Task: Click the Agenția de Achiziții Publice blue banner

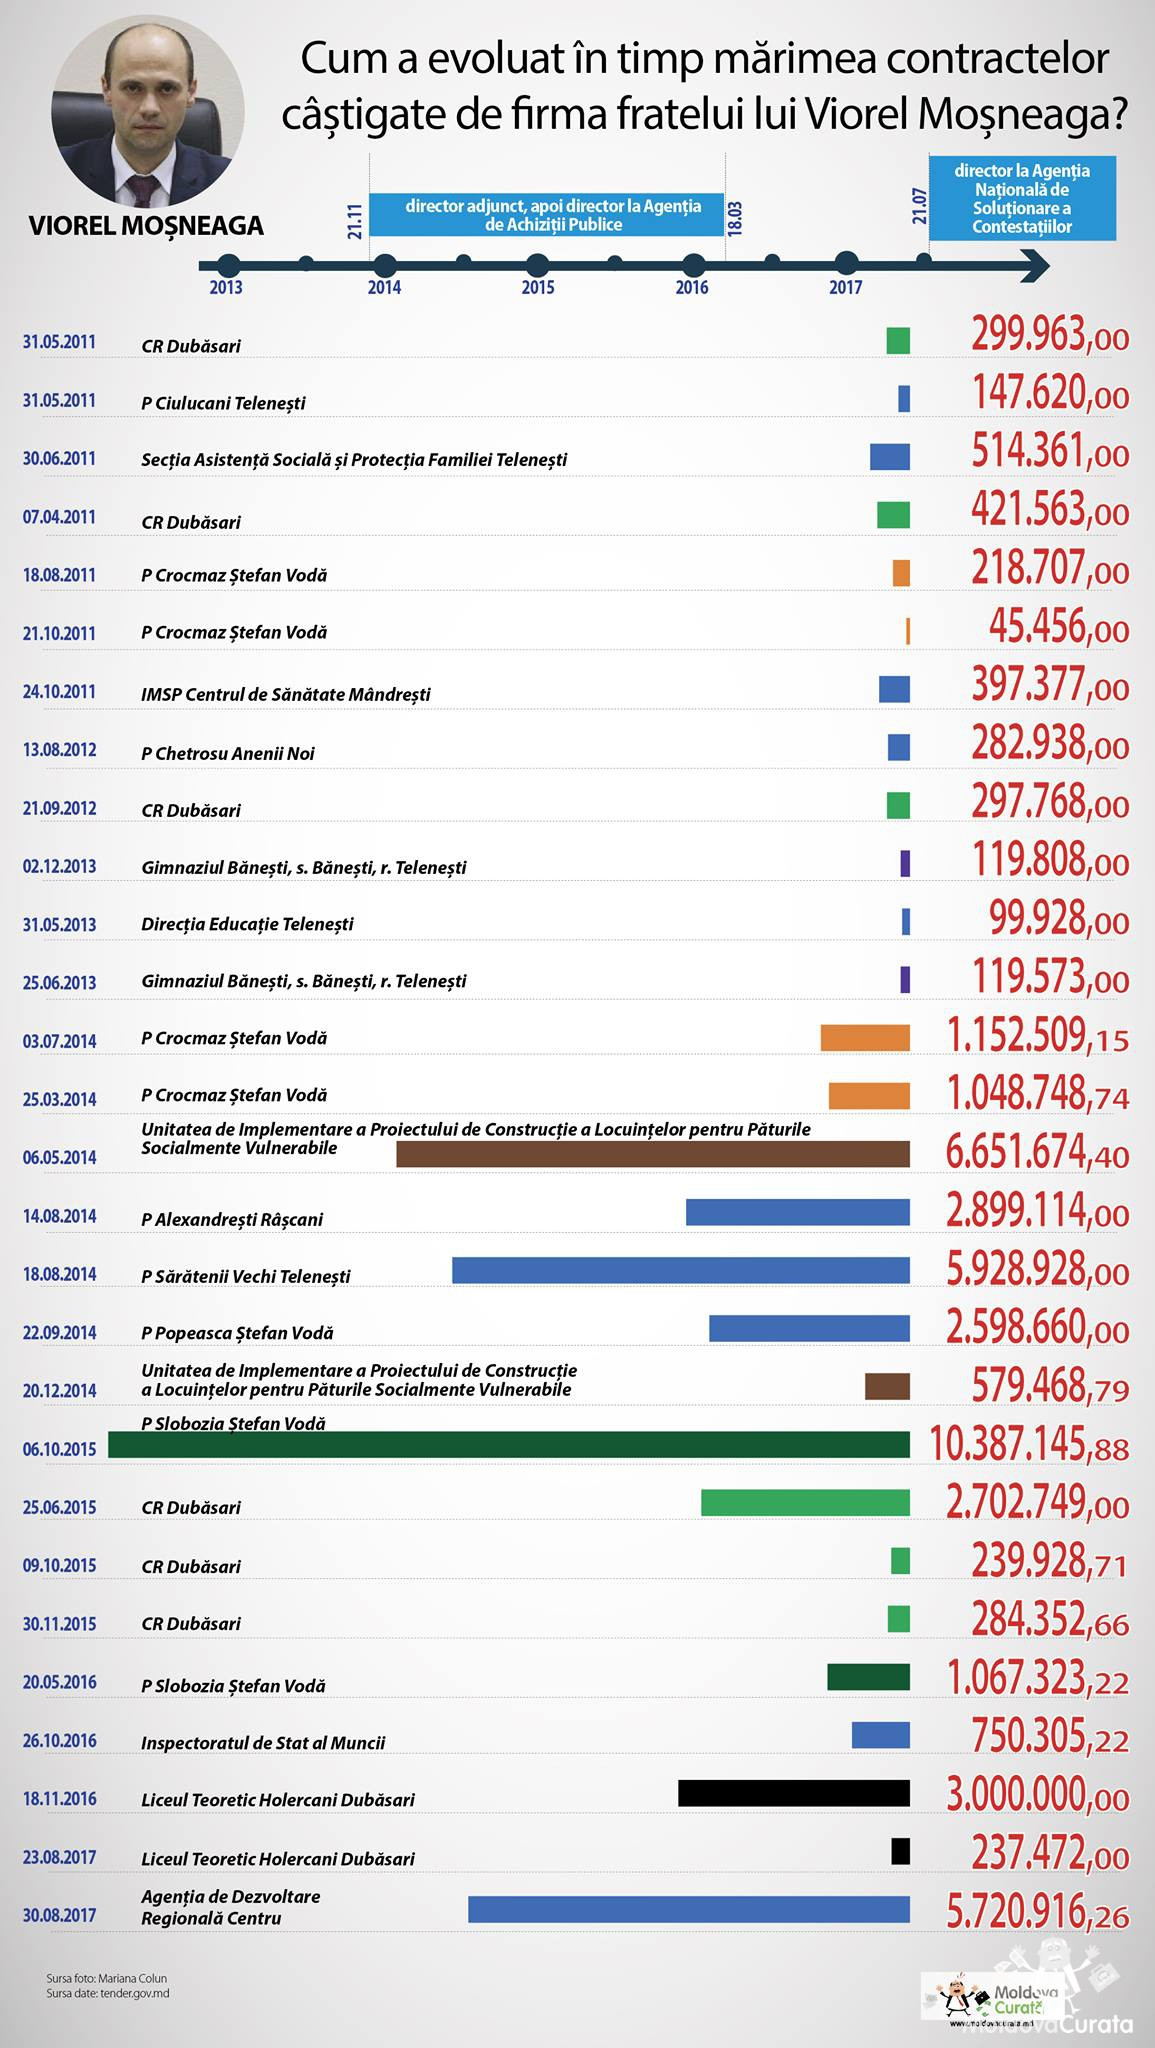Action: pos(546,215)
